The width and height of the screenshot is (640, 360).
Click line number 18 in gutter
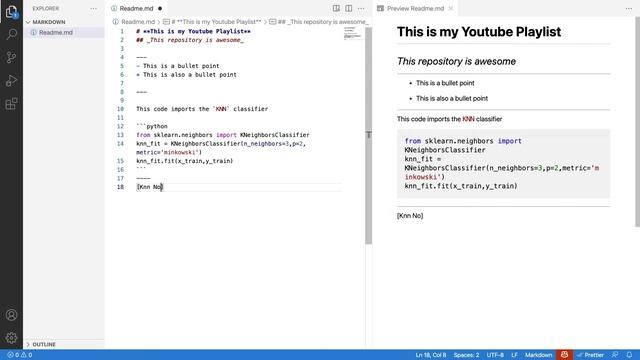[x=120, y=187]
